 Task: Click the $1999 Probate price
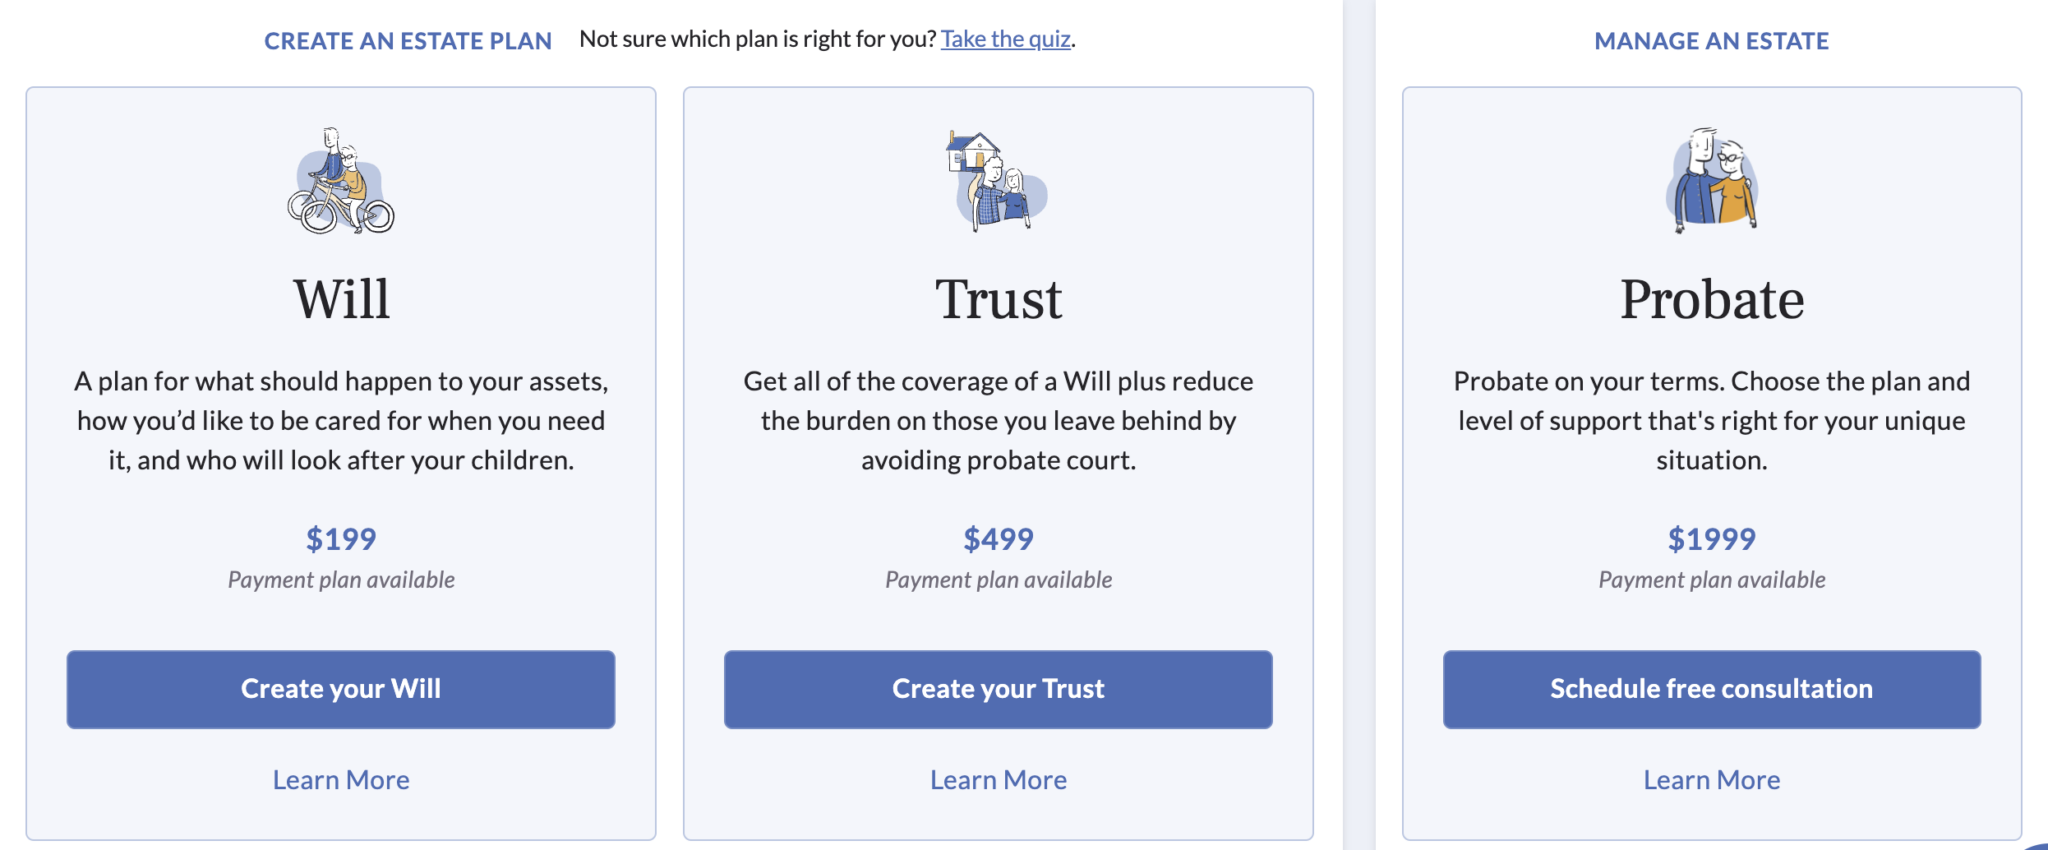1711,539
